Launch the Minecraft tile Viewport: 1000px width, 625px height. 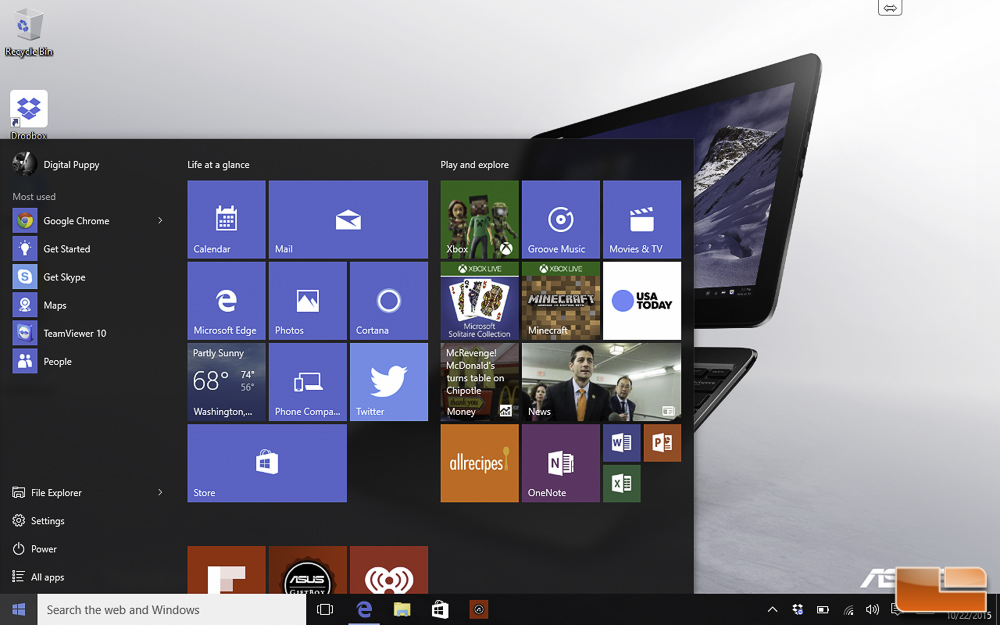click(x=561, y=300)
